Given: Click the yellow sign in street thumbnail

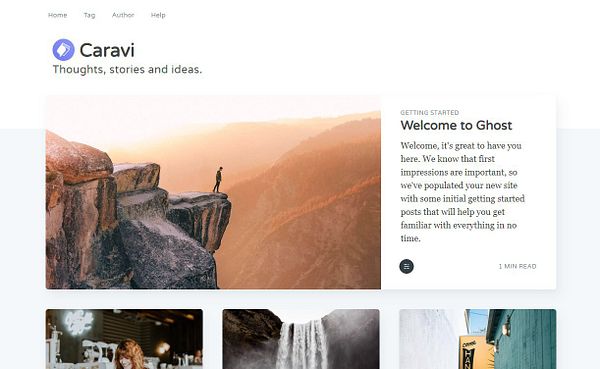Looking at the screenshot, I should [x=471, y=353].
